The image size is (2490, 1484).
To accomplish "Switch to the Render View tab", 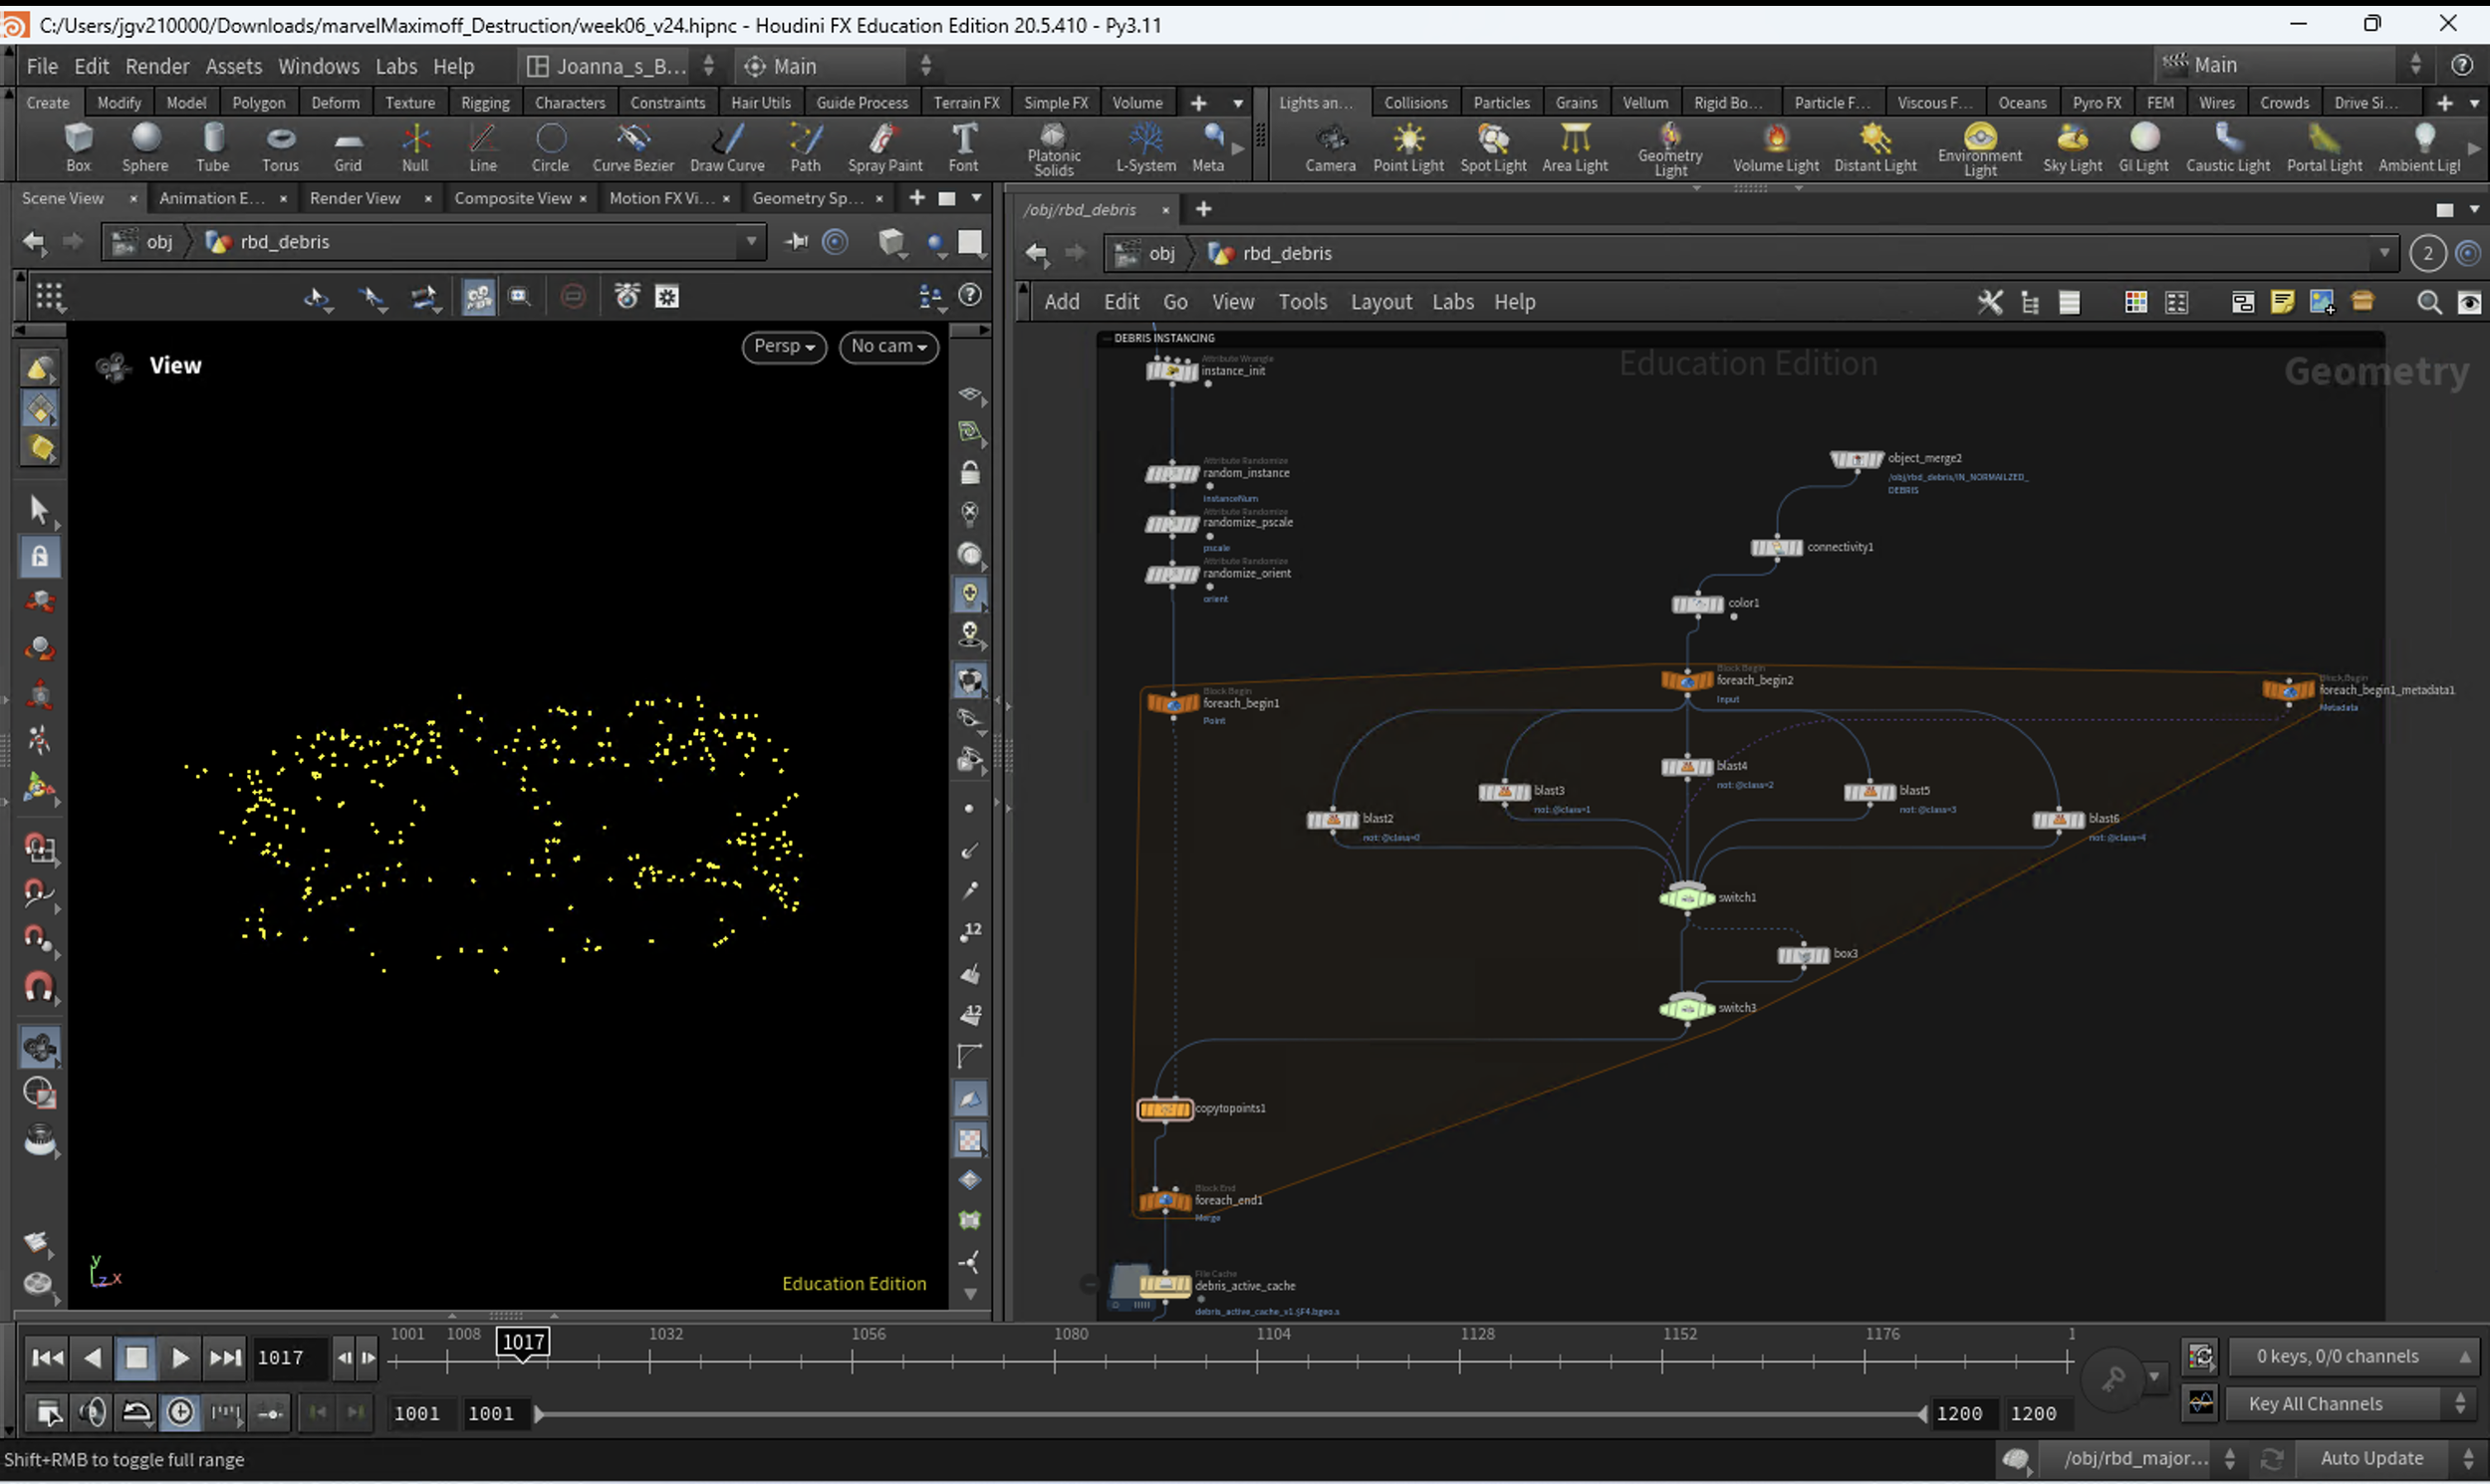I will pyautogui.click(x=355, y=198).
